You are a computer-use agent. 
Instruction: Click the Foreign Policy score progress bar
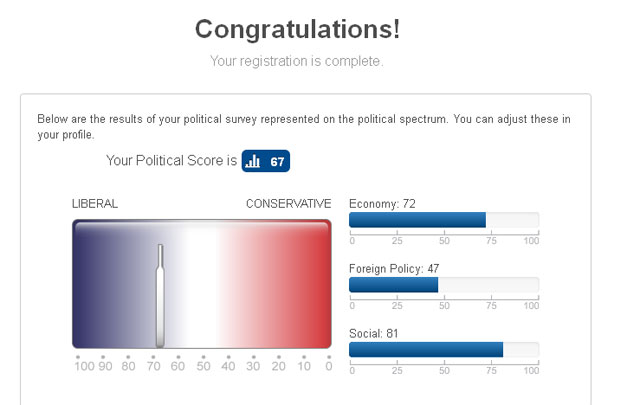pos(443,285)
